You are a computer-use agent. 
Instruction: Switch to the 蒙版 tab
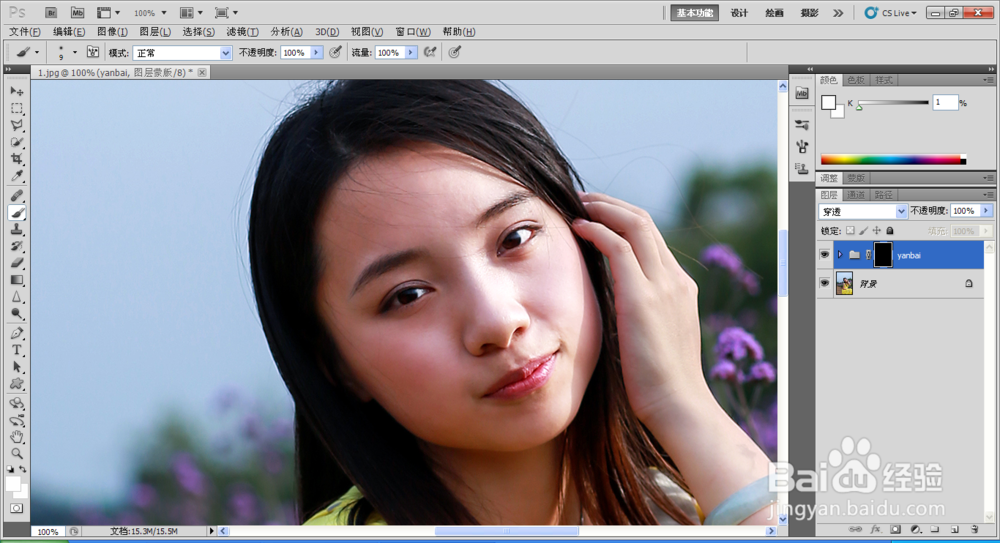click(x=856, y=178)
